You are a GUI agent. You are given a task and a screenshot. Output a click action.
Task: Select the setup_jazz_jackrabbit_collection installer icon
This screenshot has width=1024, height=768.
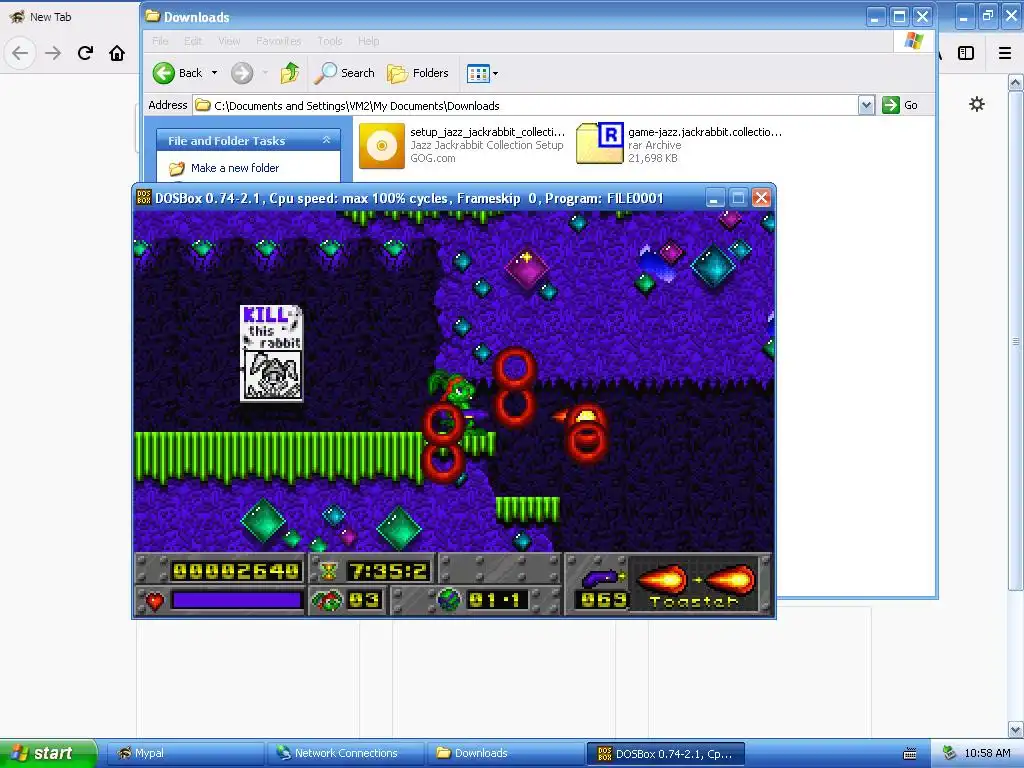382,146
